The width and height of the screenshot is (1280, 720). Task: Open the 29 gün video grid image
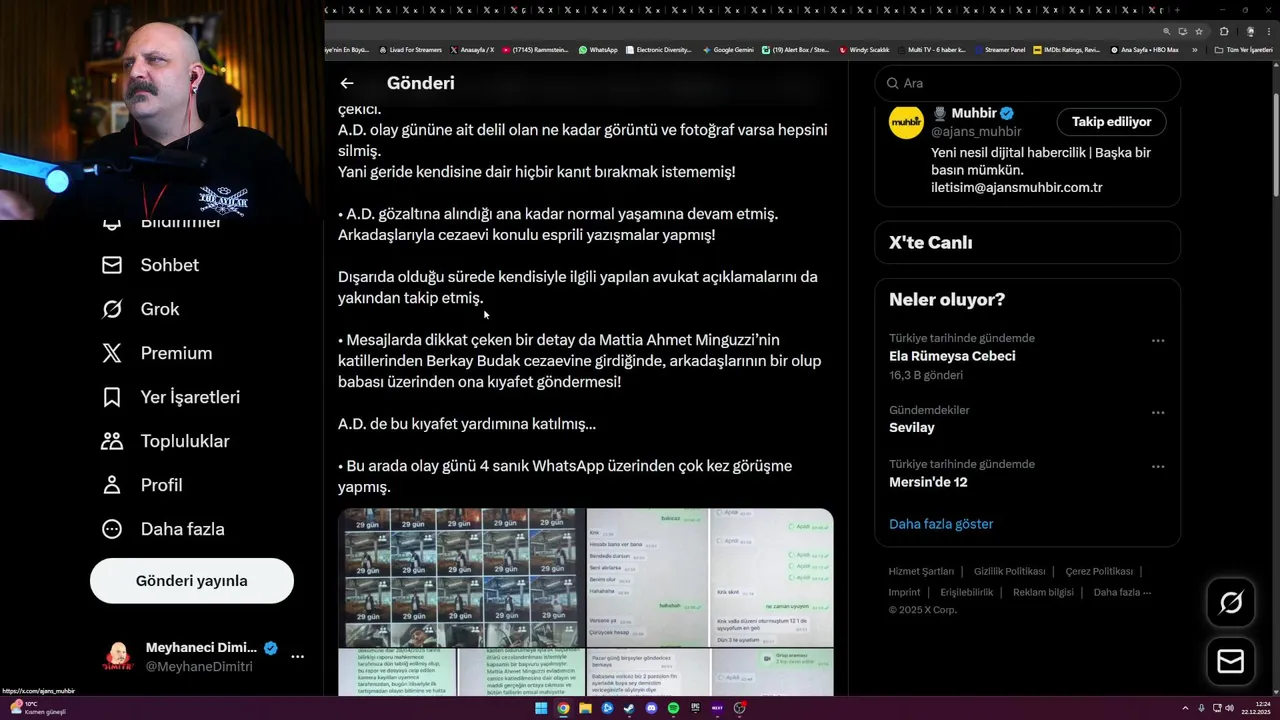point(461,577)
